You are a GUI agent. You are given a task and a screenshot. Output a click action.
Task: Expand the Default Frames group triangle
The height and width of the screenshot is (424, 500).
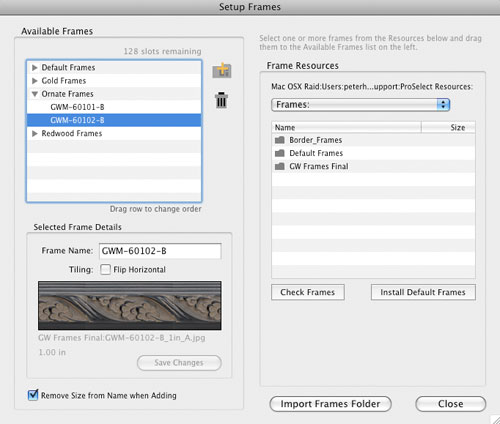click(x=35, y=68)
